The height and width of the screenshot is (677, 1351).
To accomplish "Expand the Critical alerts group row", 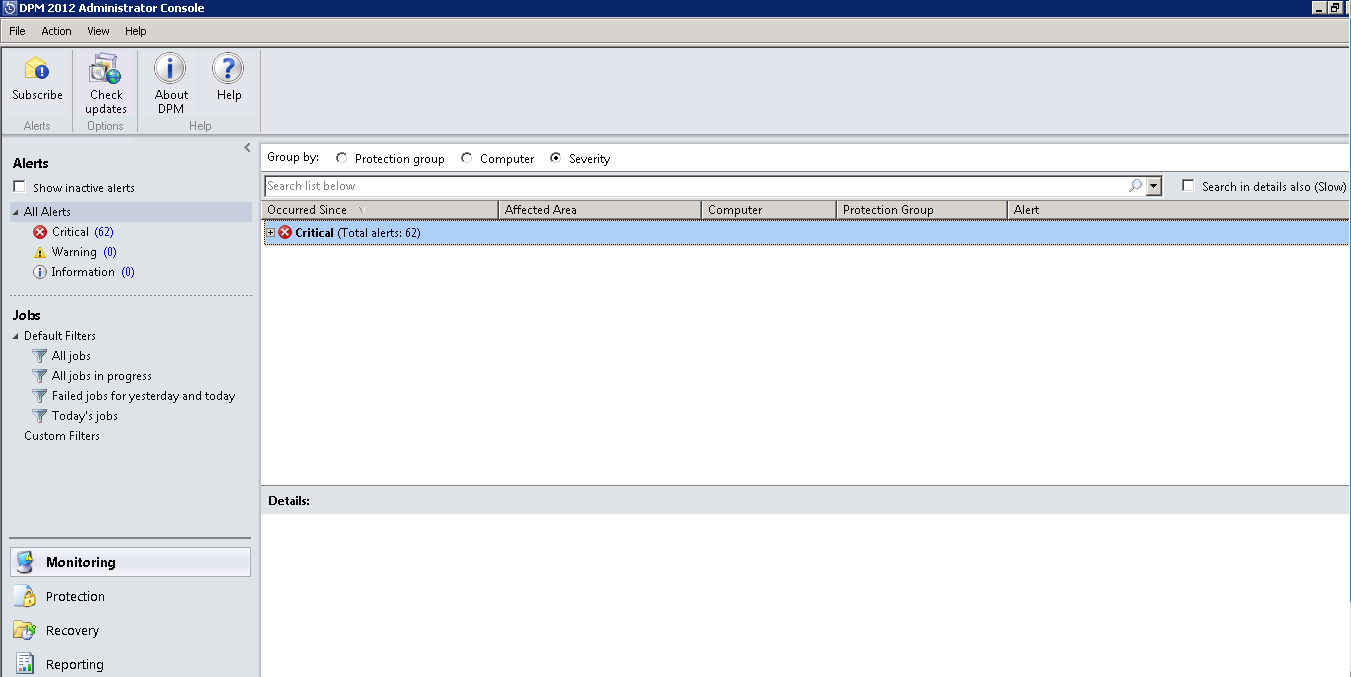I will [x=269, y=231].
